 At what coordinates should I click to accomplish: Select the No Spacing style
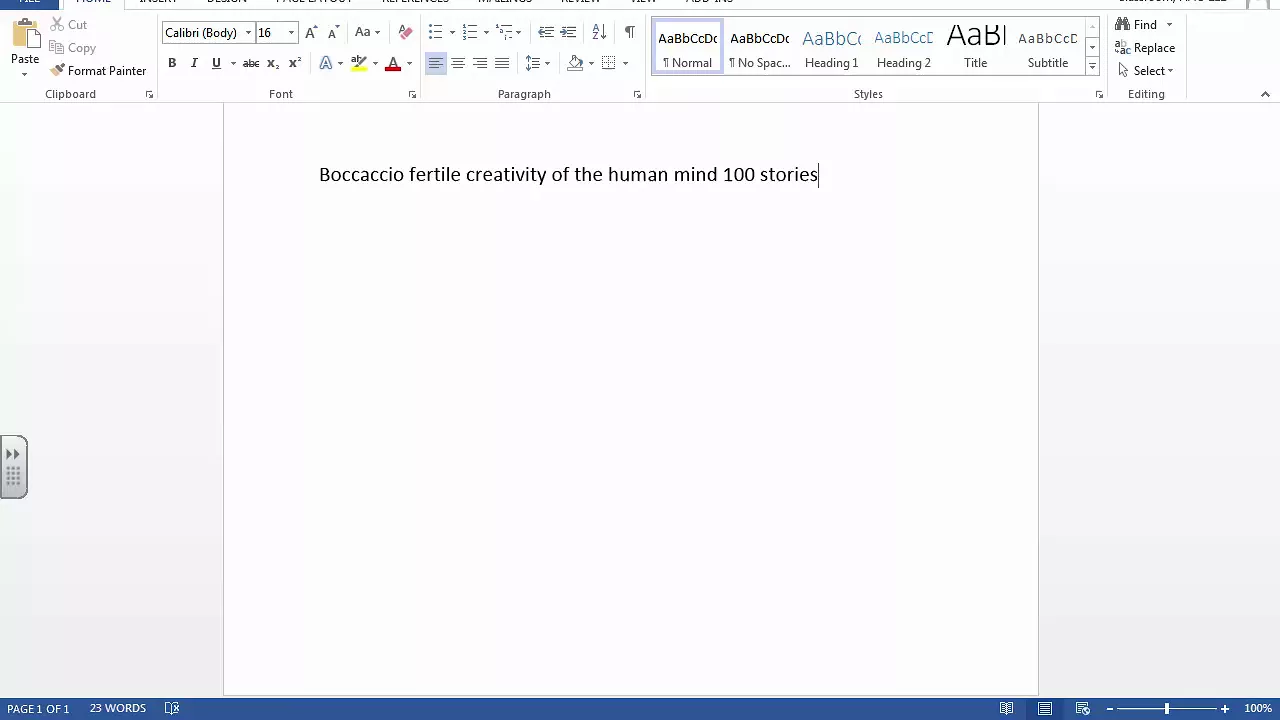(x=760, y=48)
